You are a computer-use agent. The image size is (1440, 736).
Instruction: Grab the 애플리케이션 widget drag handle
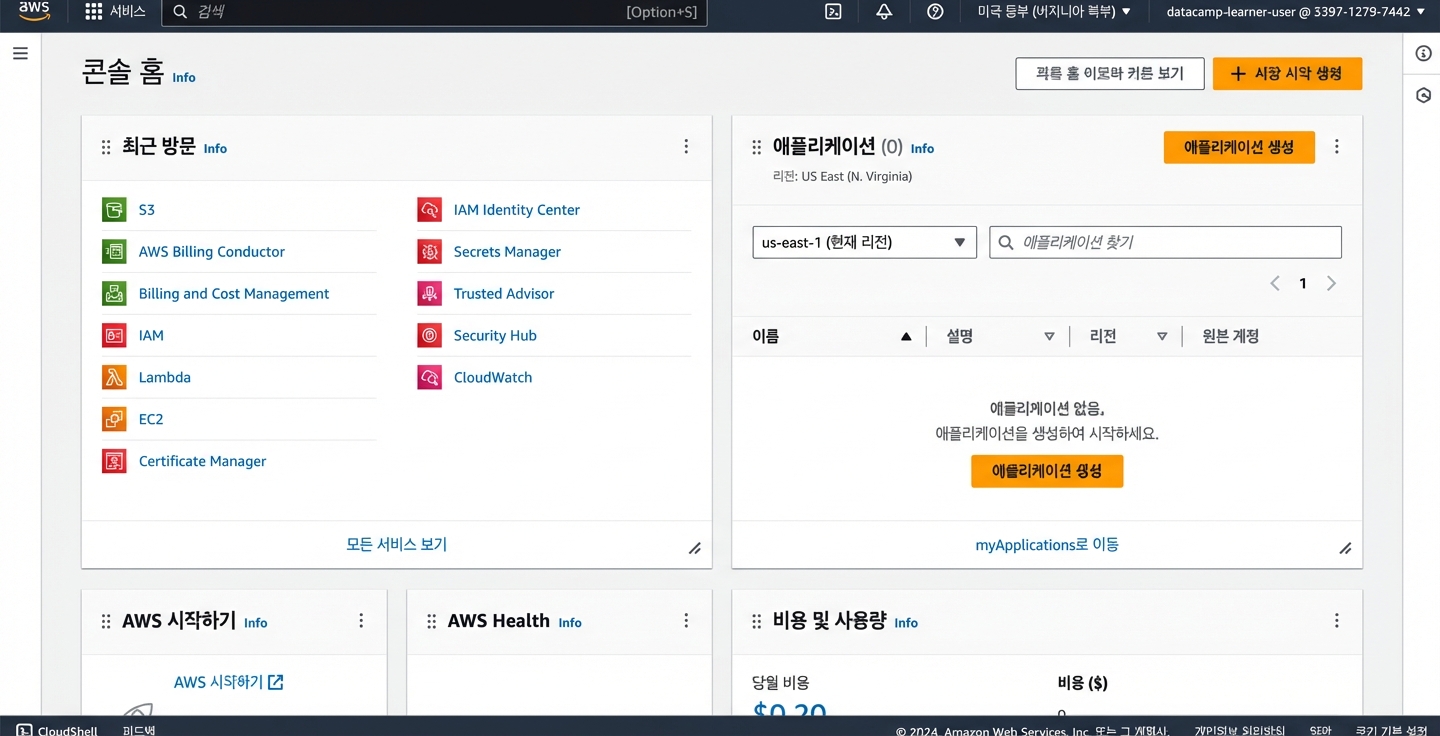[x=757, y=148]
